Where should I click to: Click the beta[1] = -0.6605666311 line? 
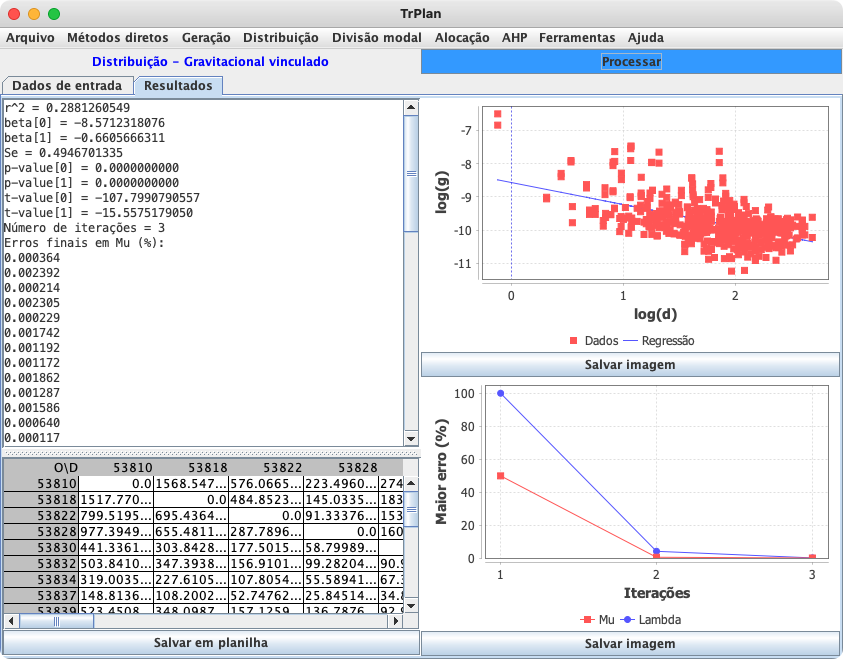(84, 138)
